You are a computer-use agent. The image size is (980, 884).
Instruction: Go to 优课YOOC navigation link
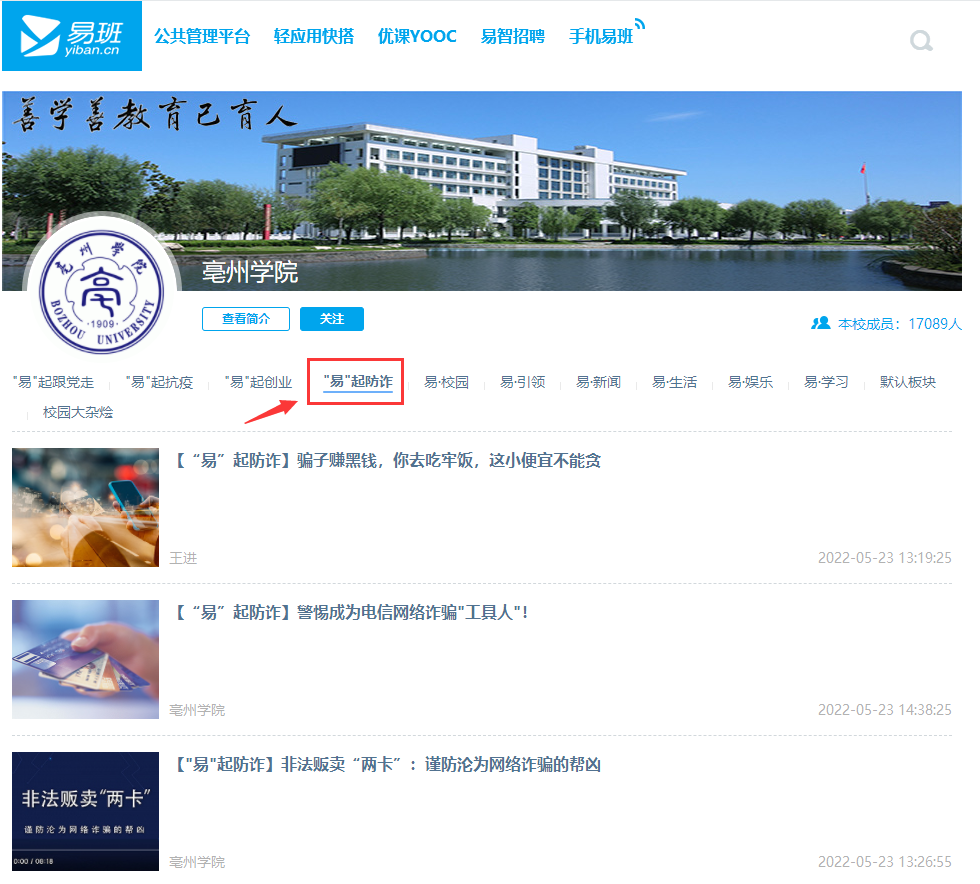pyautogui.click(x=417, y=36)
